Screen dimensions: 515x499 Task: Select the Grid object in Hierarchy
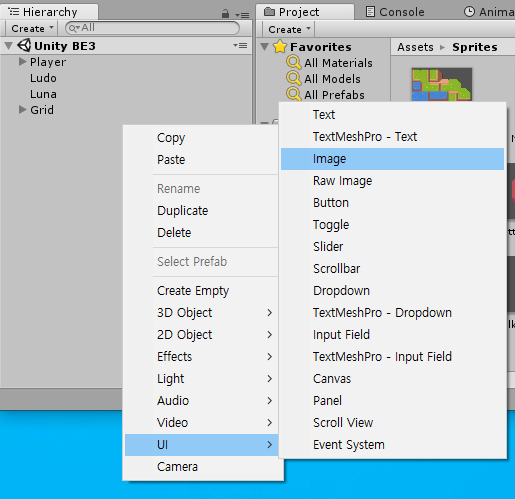coord(42,110)
